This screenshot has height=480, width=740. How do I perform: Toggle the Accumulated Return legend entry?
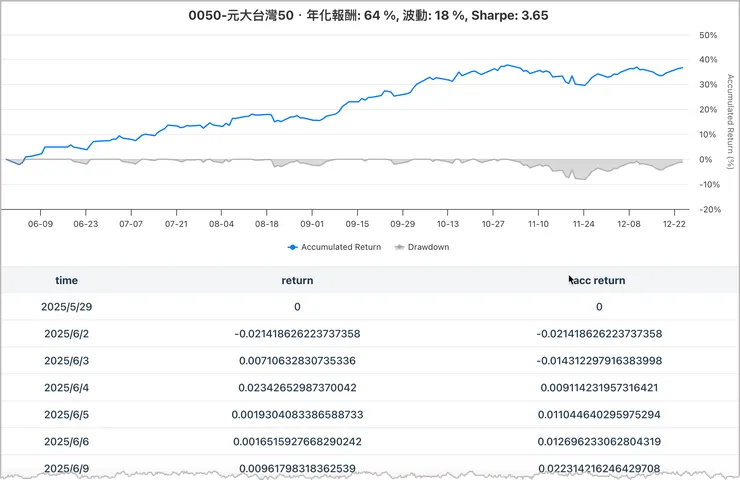(334, 247)
